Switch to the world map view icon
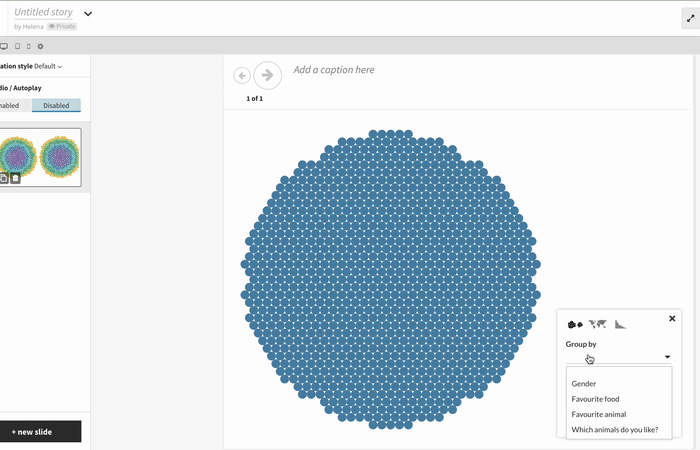The image size is (700, 450). (598, 324)
